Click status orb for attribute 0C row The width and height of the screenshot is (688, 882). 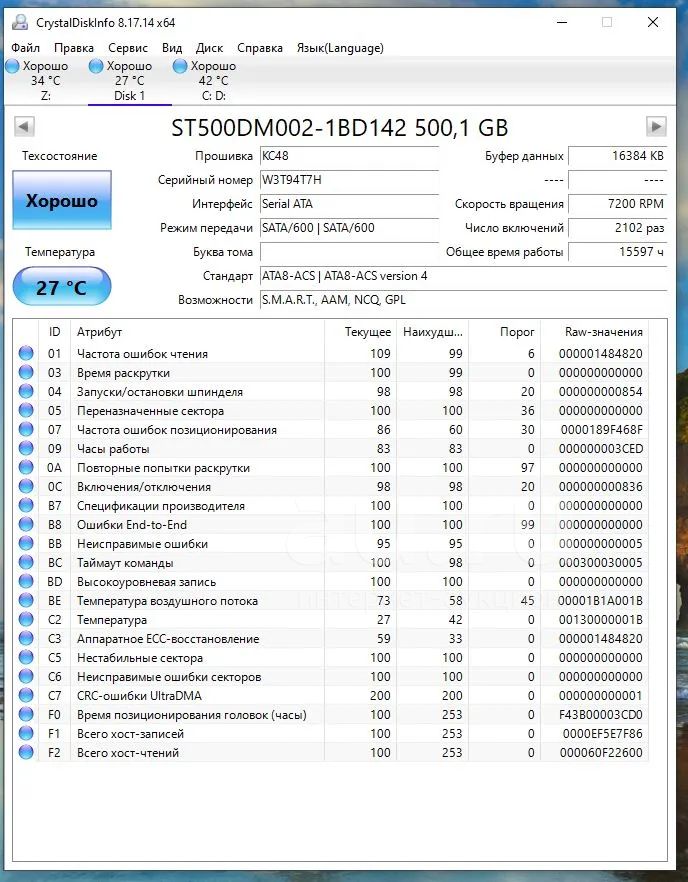[x=26, y=487]
